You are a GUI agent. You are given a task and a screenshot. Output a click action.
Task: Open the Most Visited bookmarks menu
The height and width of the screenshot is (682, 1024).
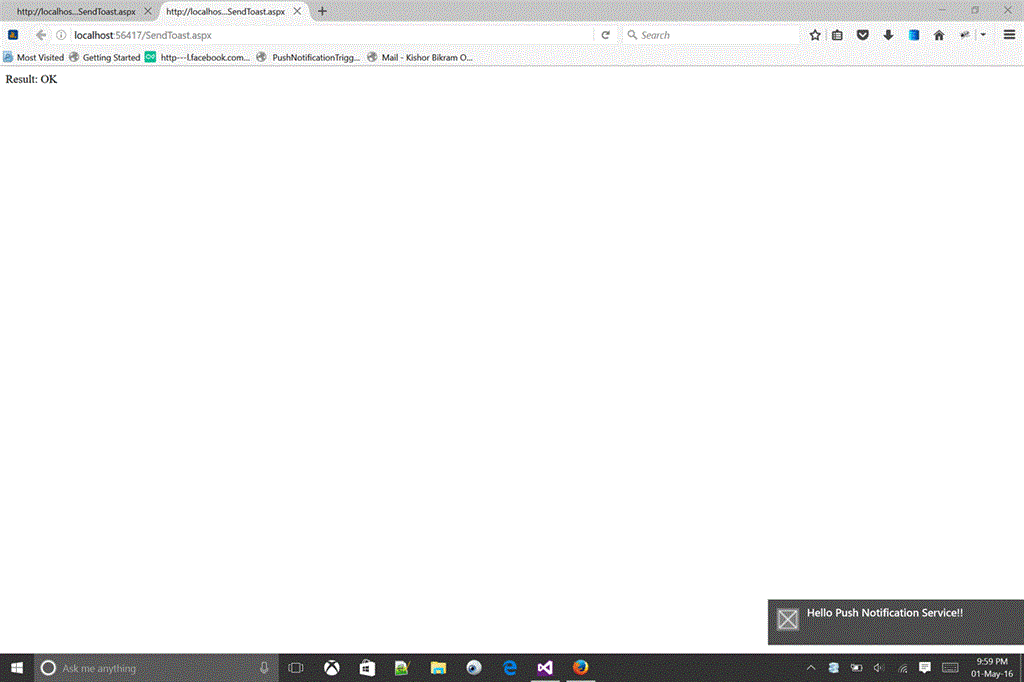(33, 57)
